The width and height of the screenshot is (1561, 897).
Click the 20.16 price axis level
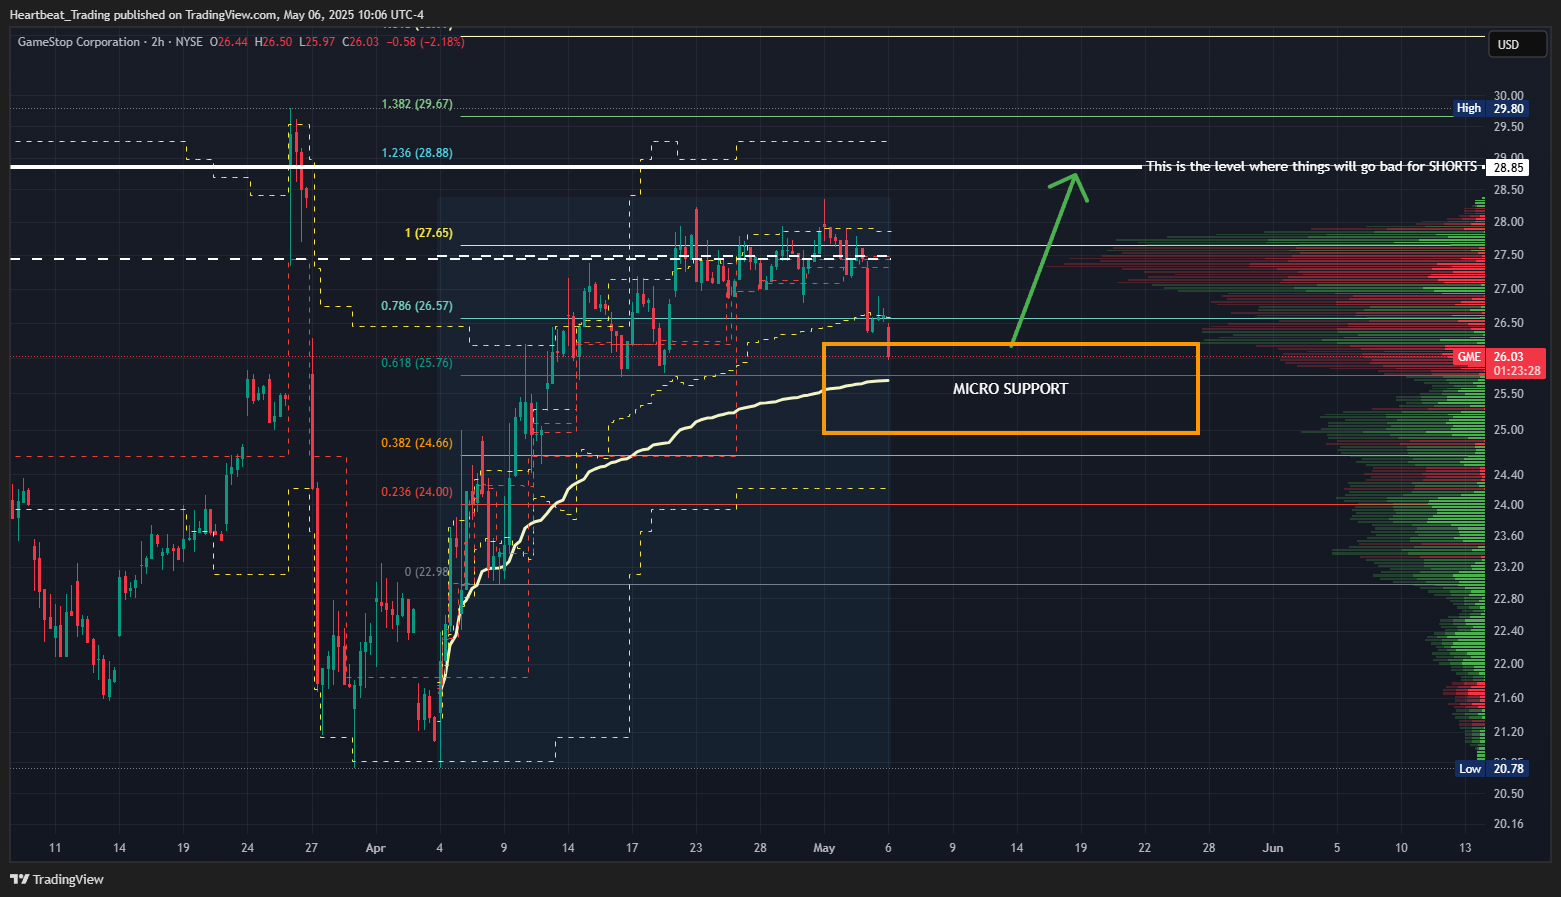(x=1509, y=824)
